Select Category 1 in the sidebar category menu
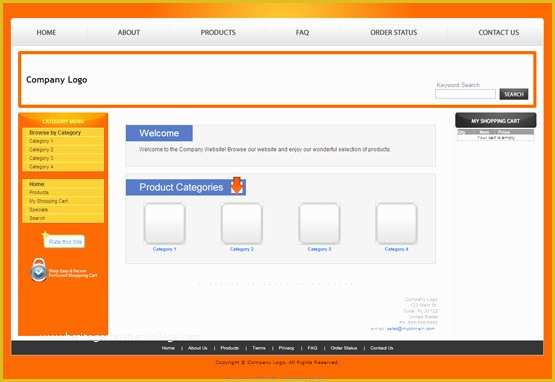This screenshot has height=382, width=555. (41, 141)
